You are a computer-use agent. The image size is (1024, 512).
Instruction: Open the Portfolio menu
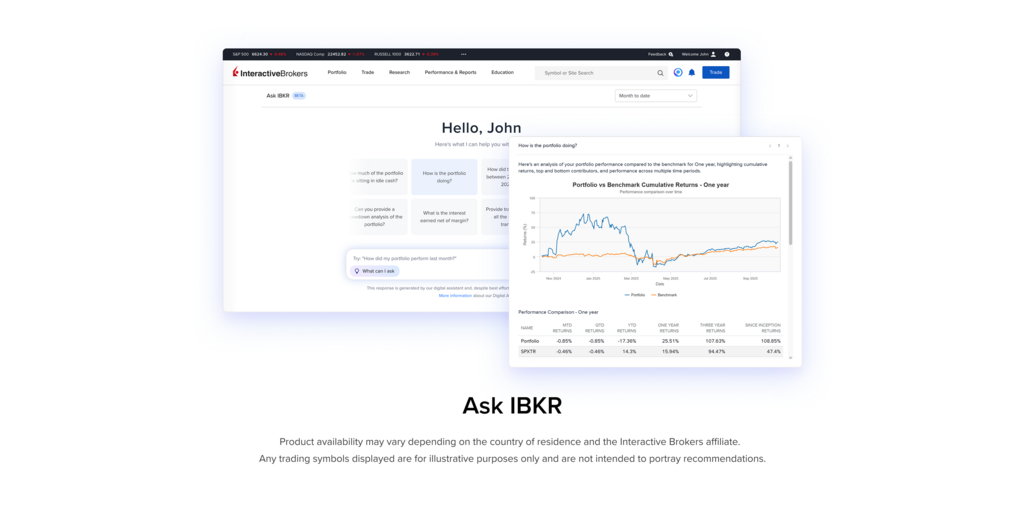point(337,72)
